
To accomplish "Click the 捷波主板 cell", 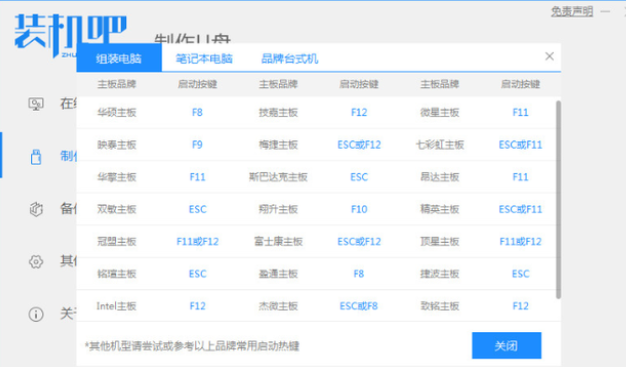I will tap(440, 274).
